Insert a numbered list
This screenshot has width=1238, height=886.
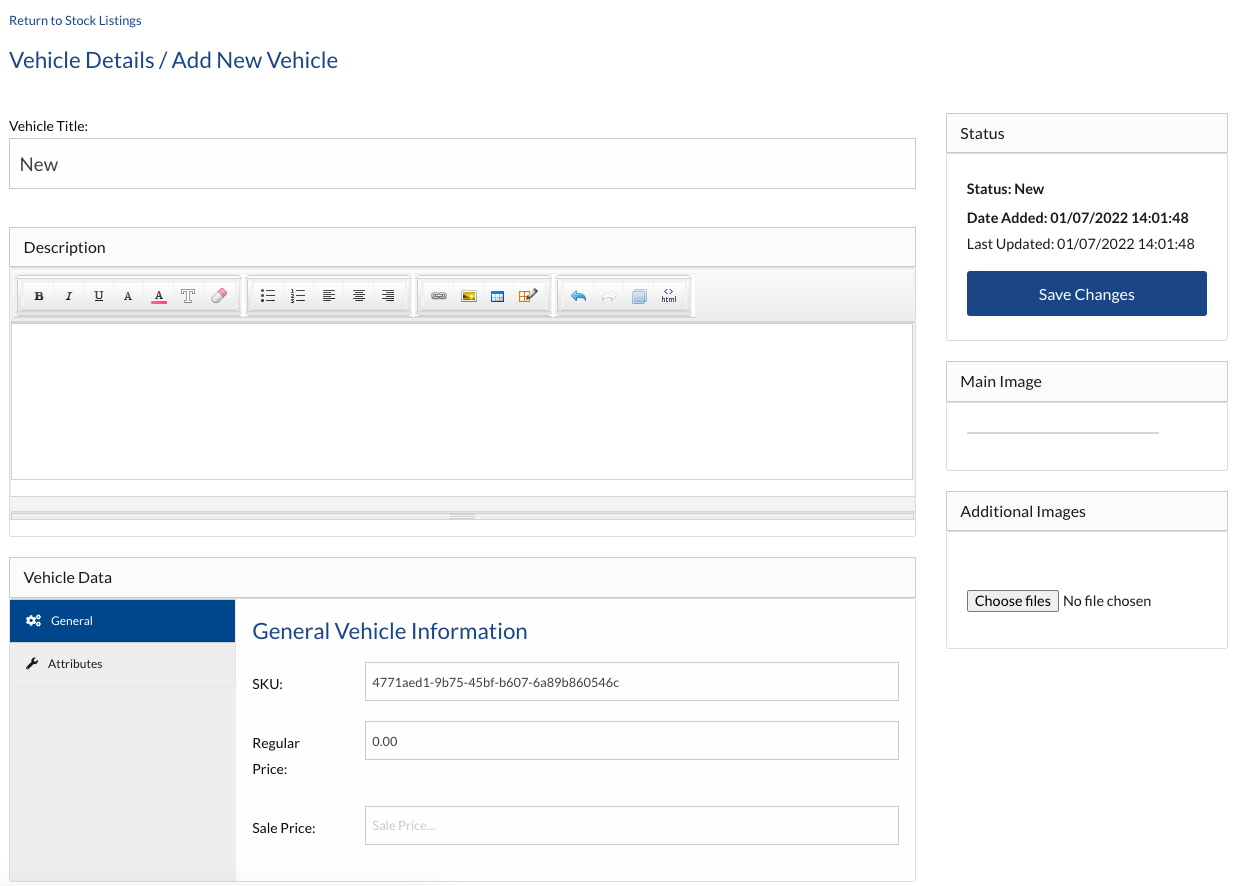(x=298, y=296)
